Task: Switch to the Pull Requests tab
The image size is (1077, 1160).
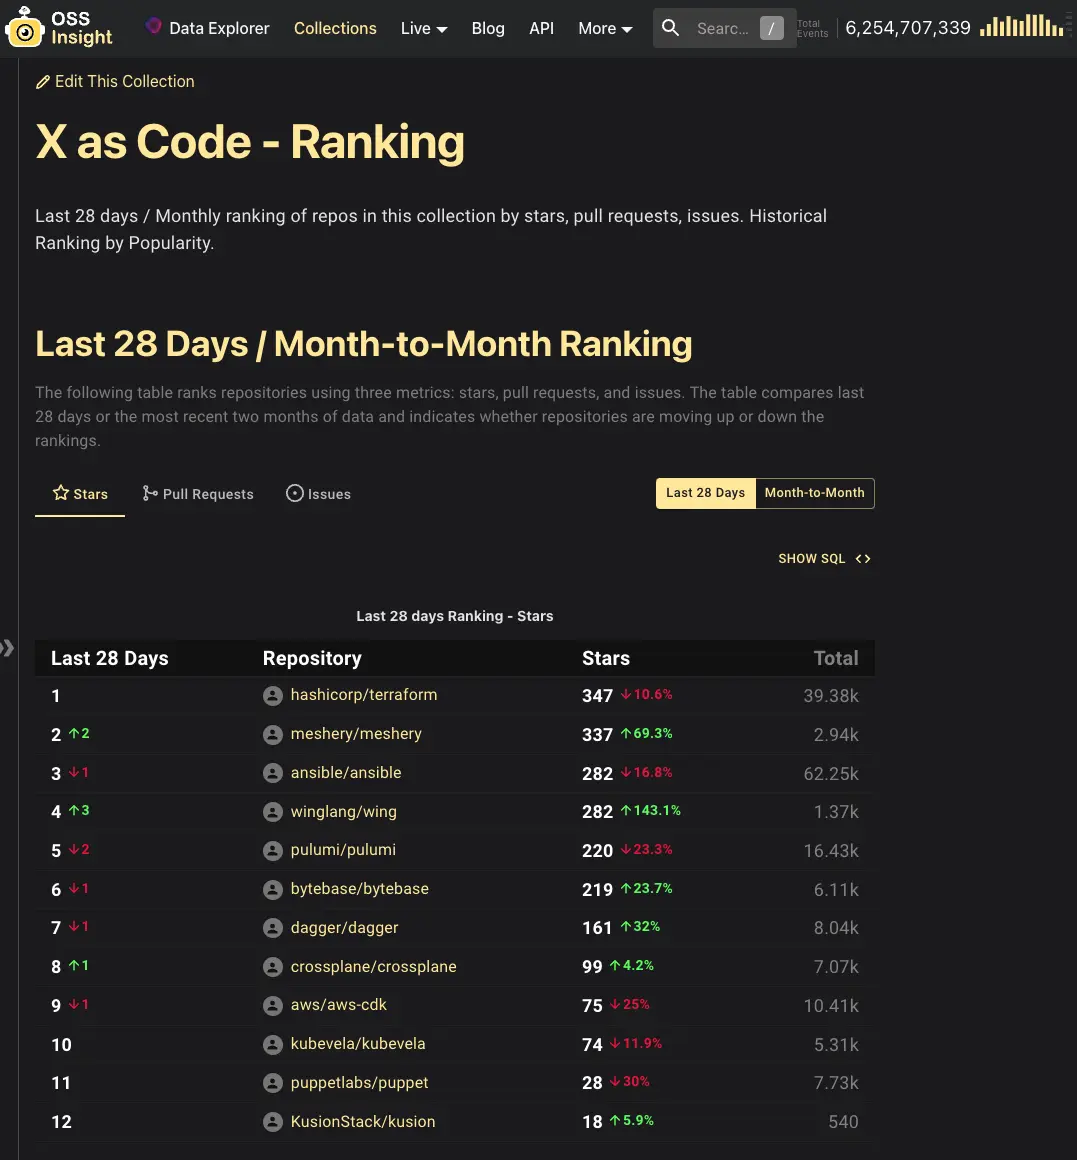Action: pos(198,494)
